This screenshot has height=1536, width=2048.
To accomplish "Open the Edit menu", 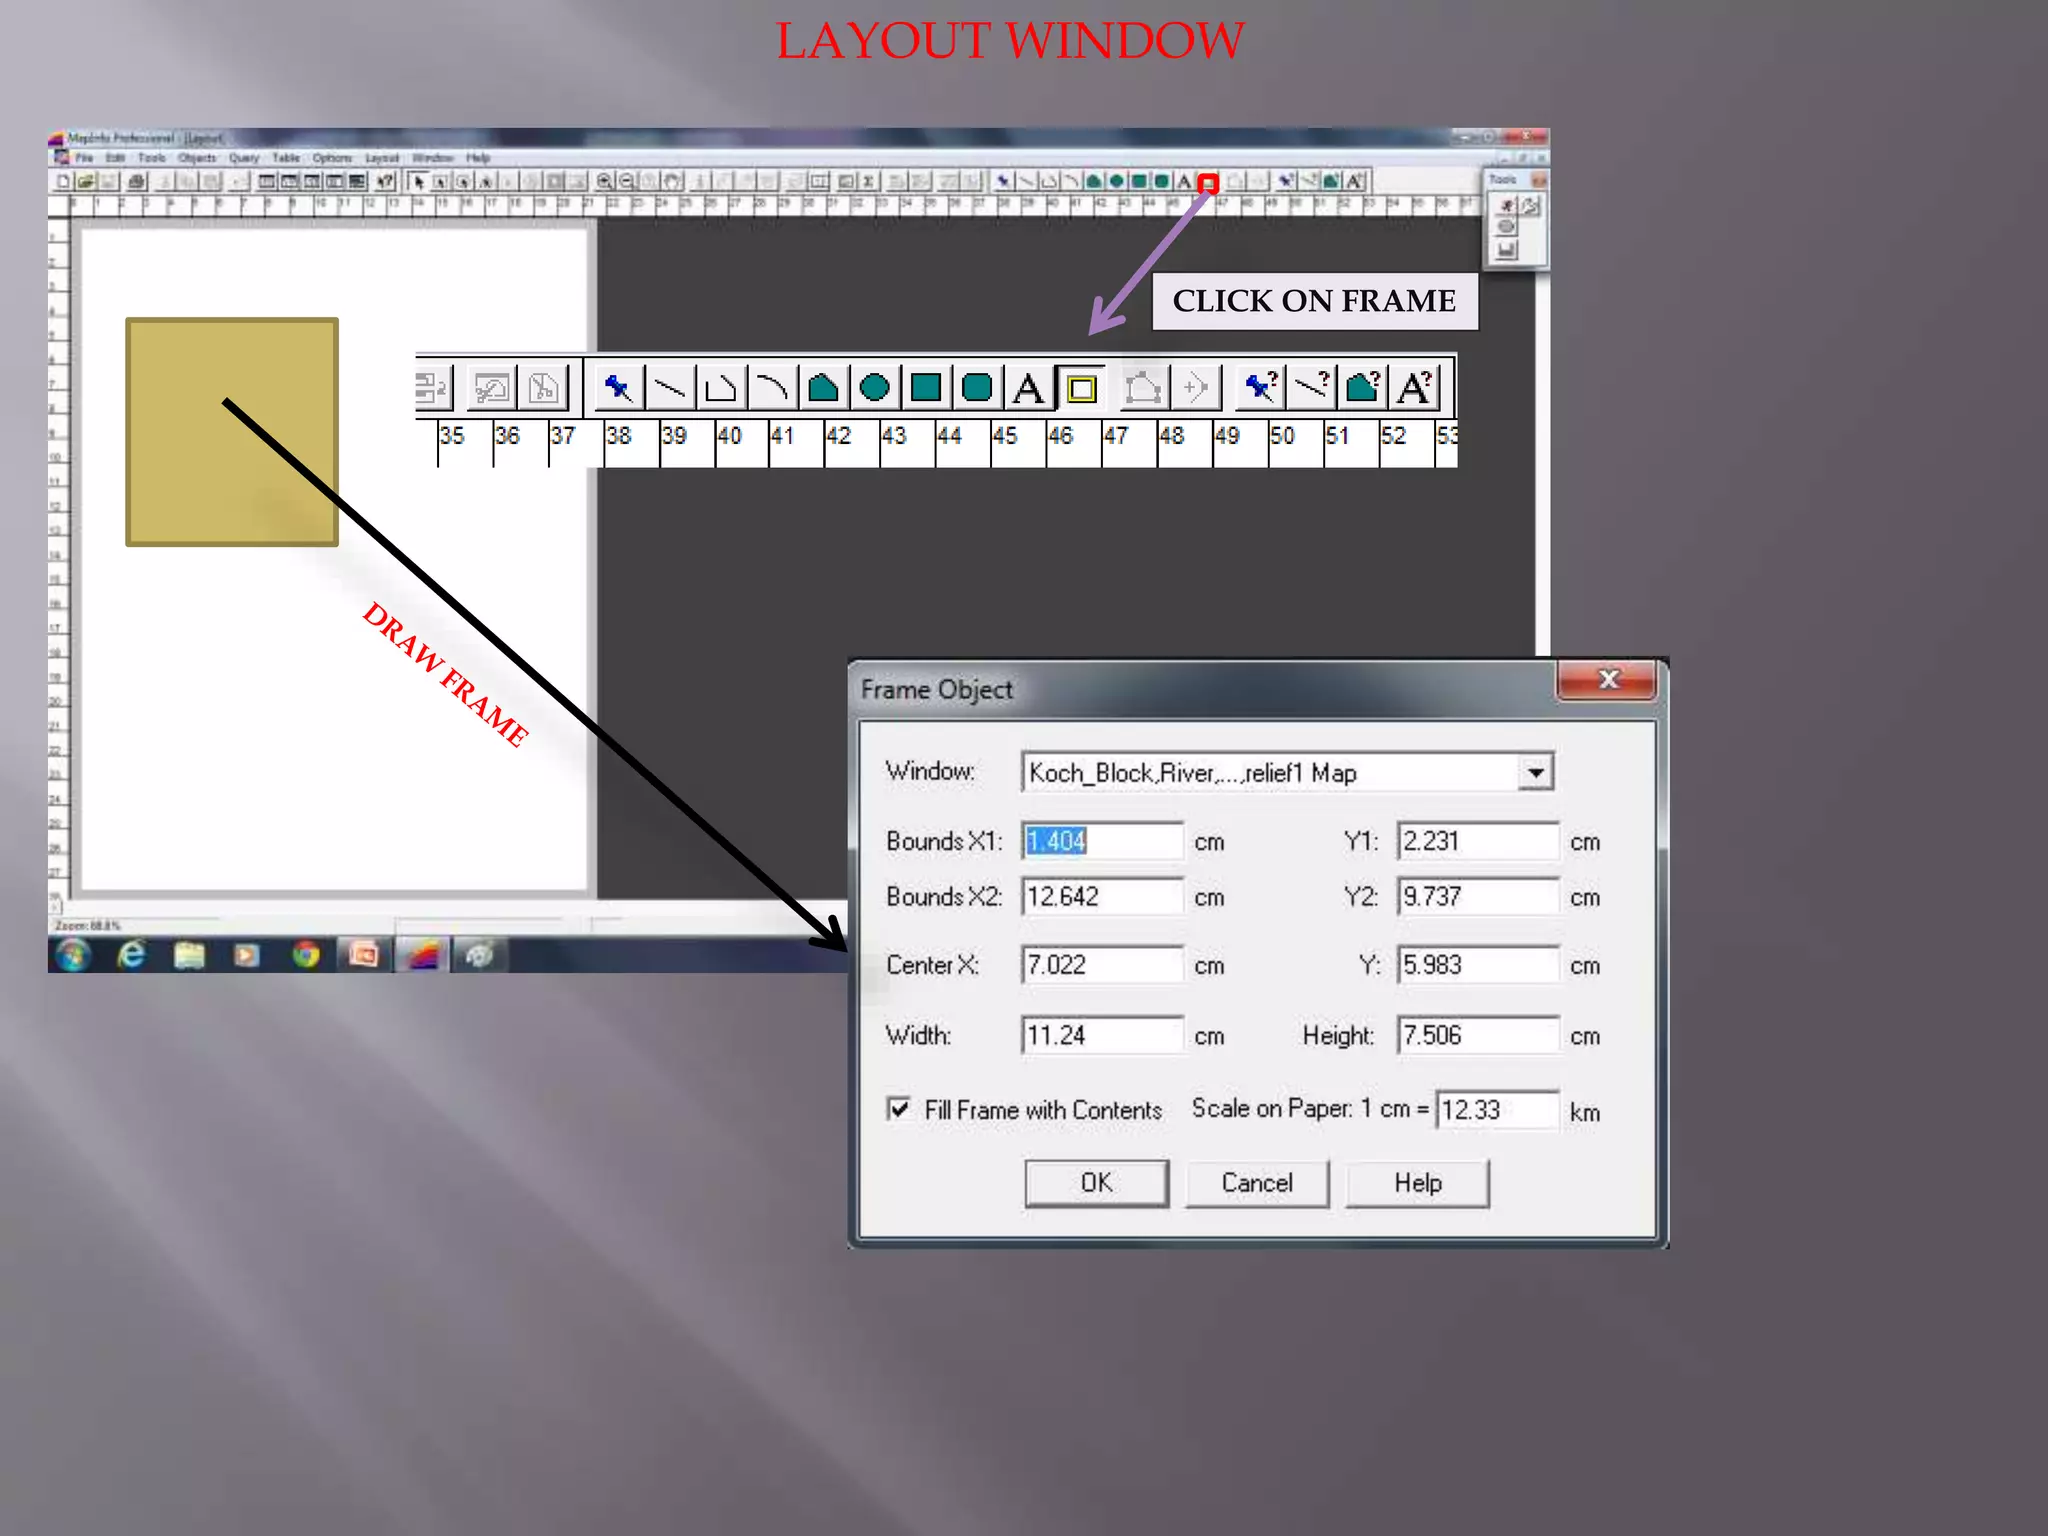I will tap(116, 158).
